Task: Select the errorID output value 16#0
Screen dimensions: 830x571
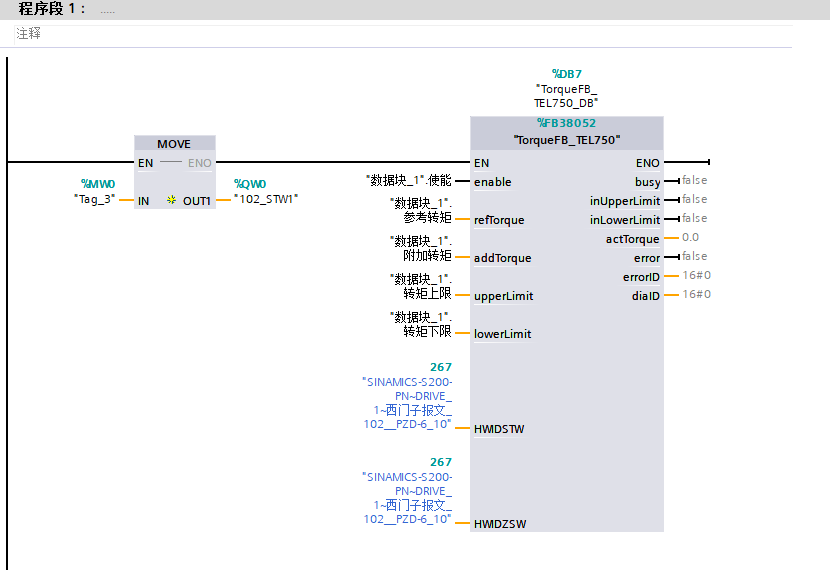Action: [x=696, y=276]
